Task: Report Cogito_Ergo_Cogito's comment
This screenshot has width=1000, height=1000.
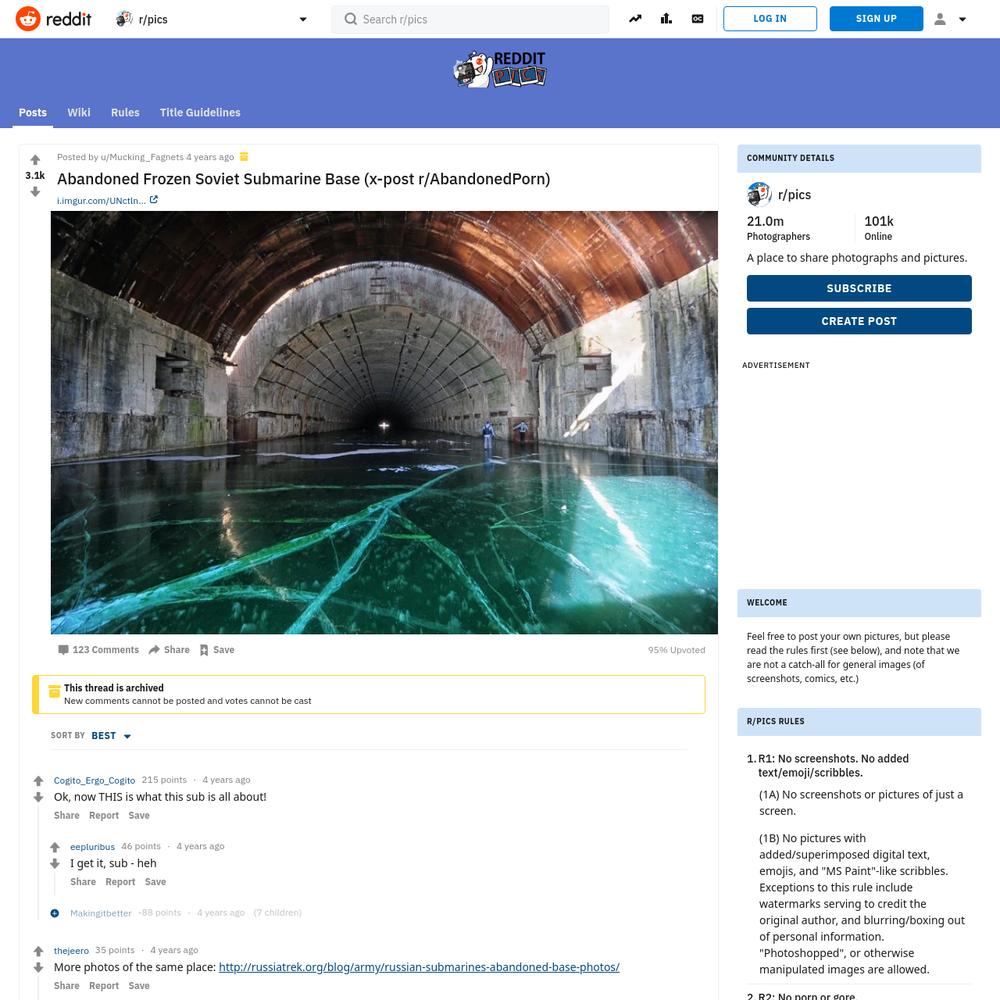Action: (104, 816)
